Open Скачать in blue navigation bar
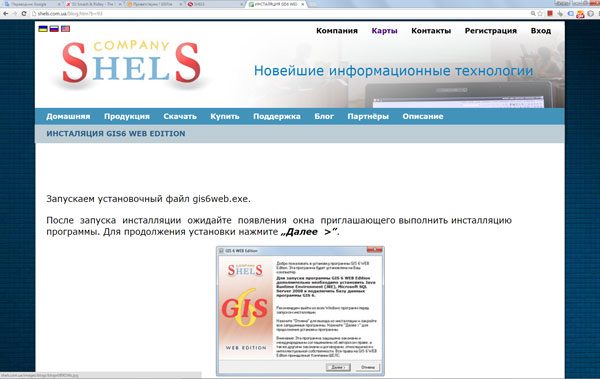Viewport: 600px width, 379px height. tap(180, 116)
